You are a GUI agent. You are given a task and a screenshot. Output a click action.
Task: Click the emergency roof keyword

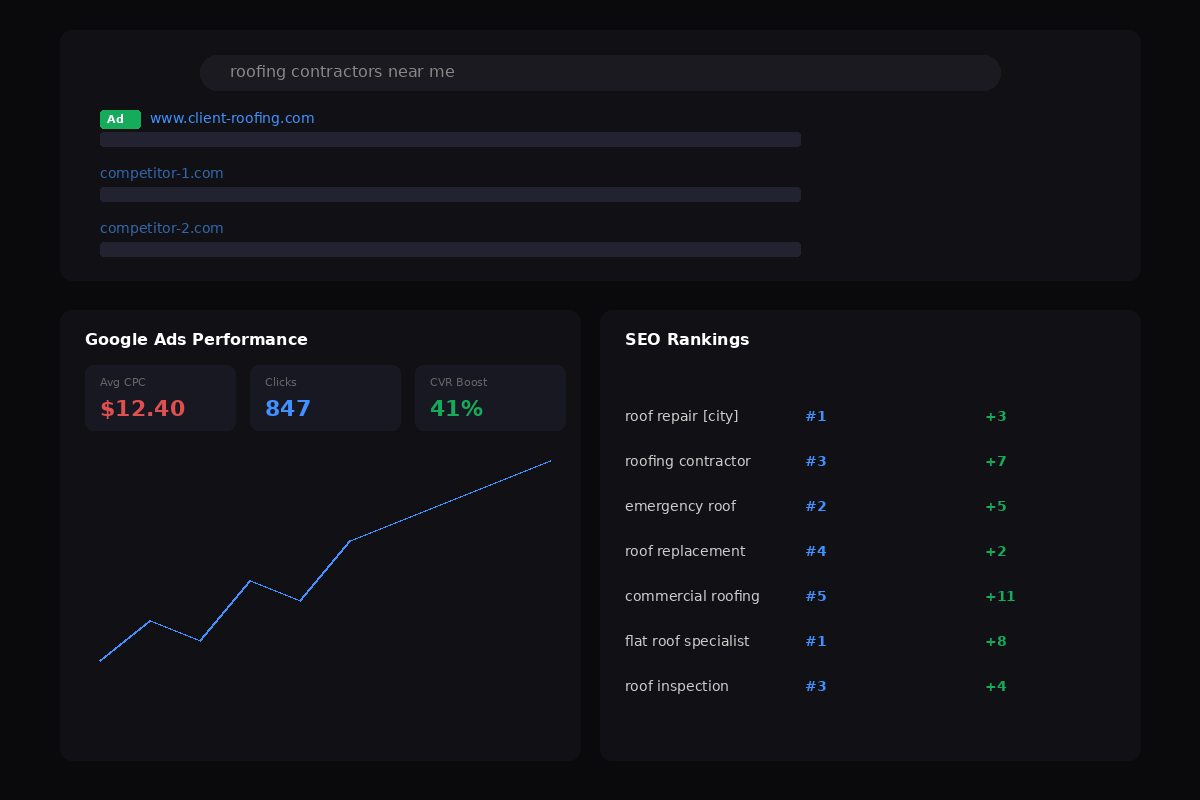[x=680, y=506]
